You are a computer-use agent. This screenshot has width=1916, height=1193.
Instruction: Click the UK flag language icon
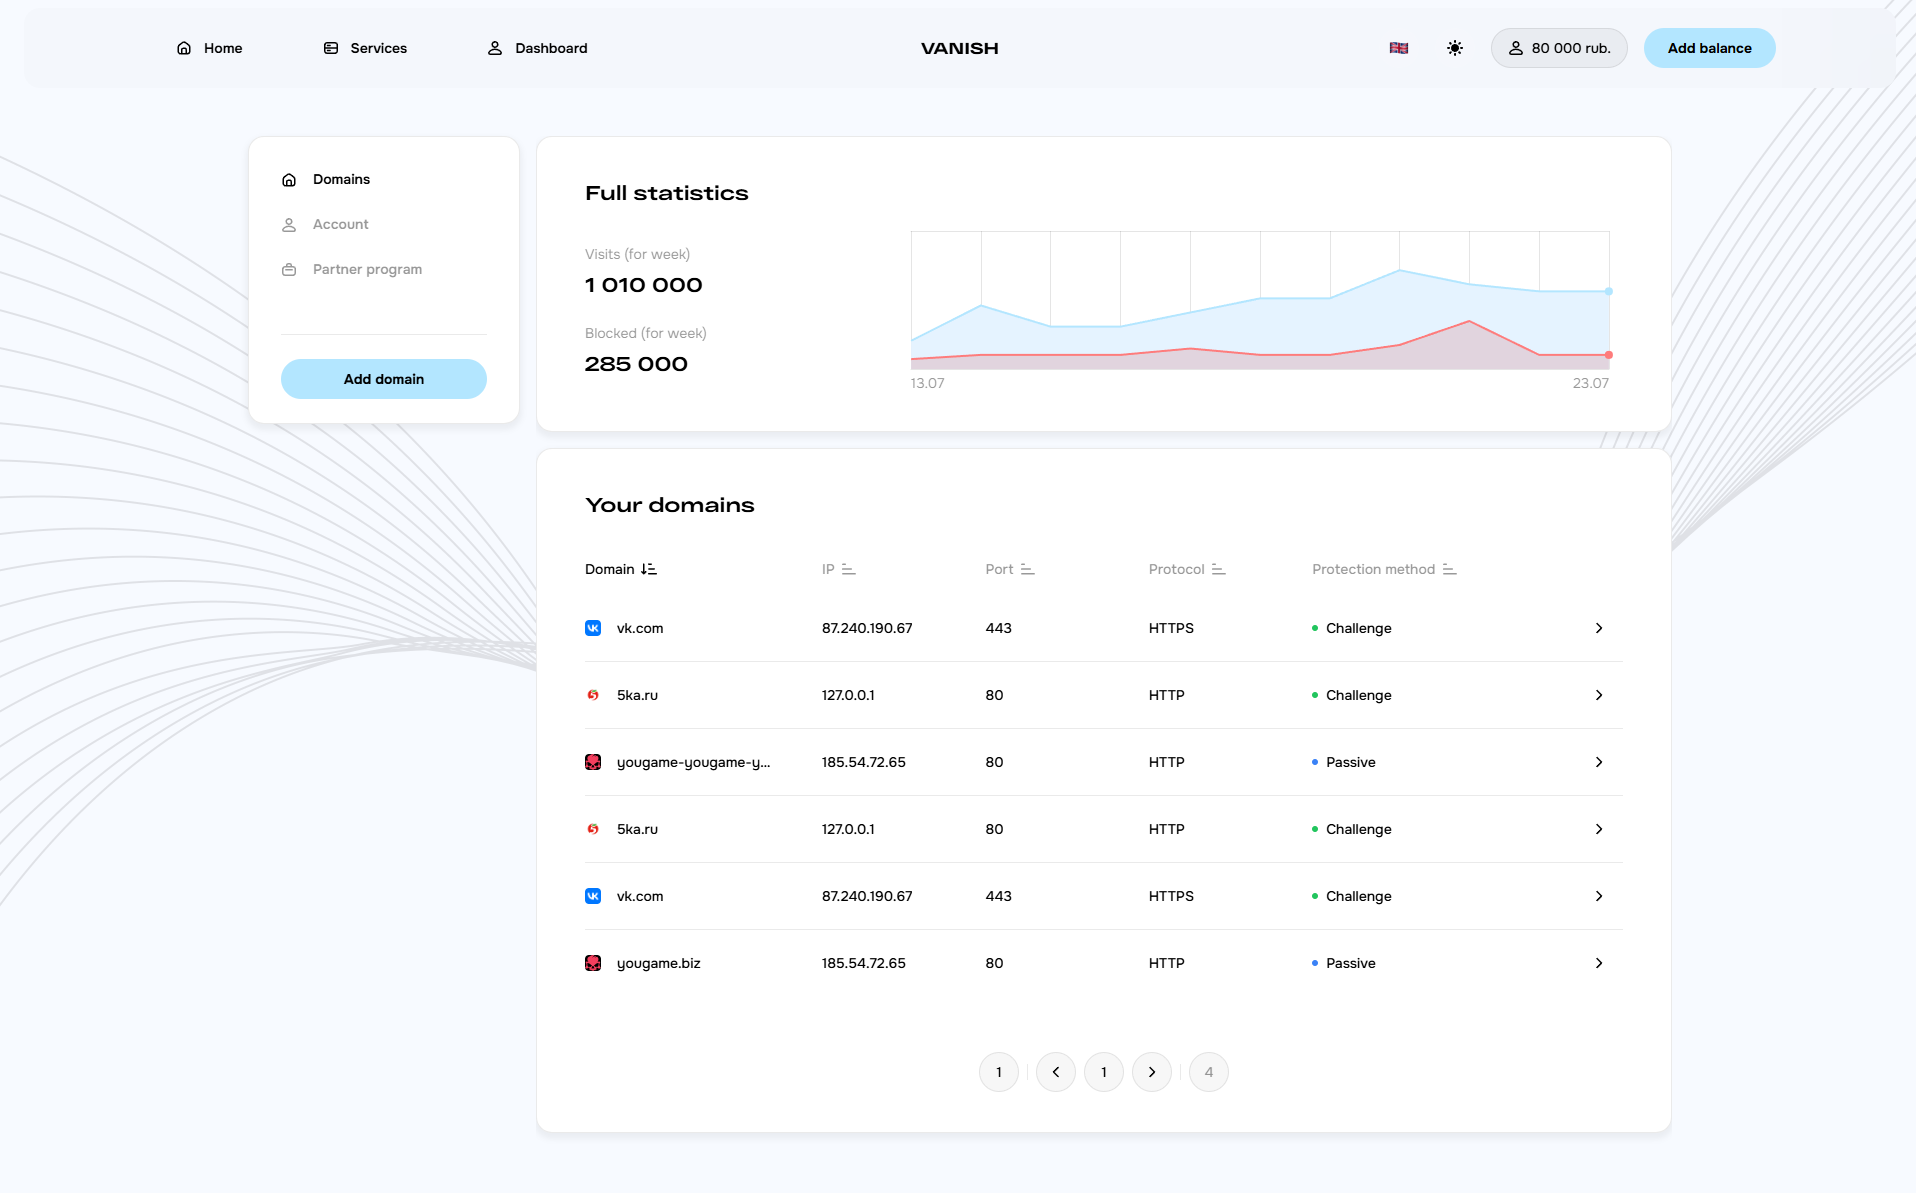tap(1398, 48)
